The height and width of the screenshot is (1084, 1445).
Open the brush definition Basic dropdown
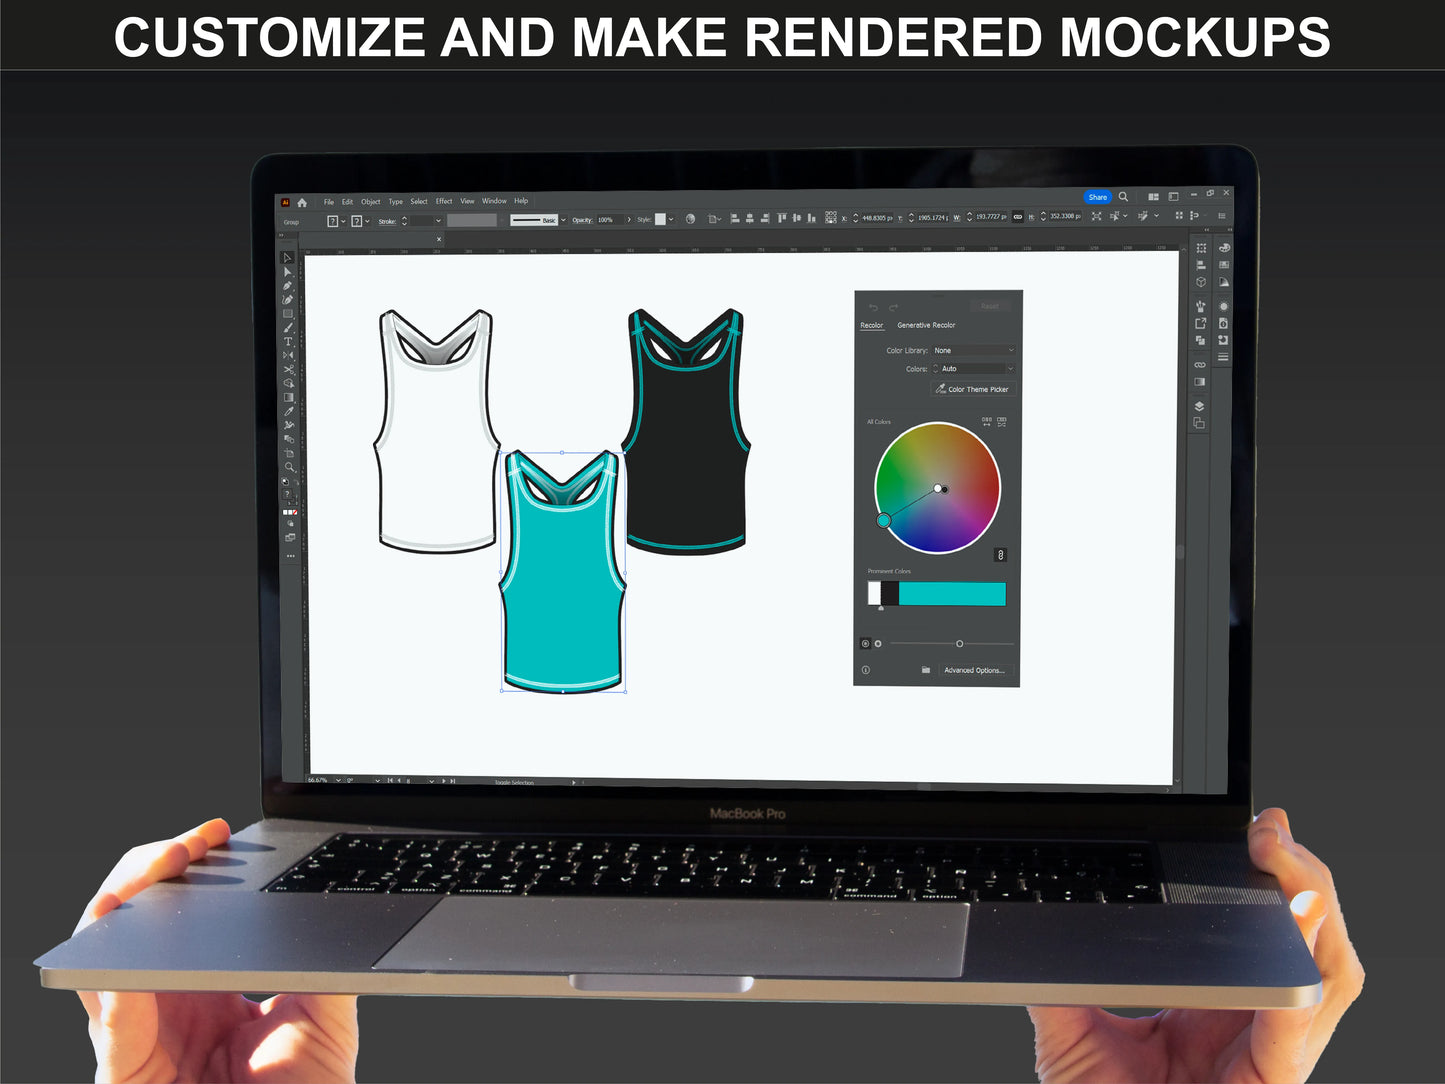click(x=563, y=220)
